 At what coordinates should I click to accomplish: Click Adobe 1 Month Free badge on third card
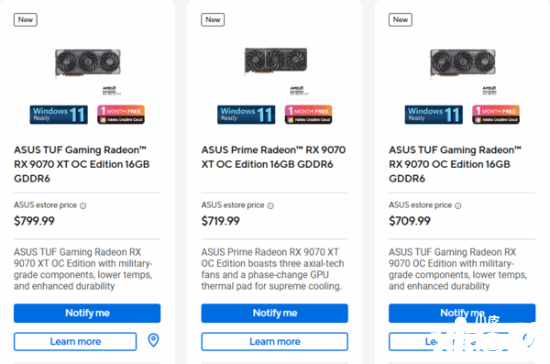[x=496, y=115]
